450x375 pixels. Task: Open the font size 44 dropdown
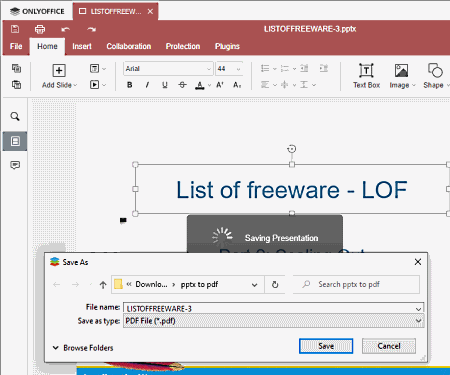pos(238,69)
